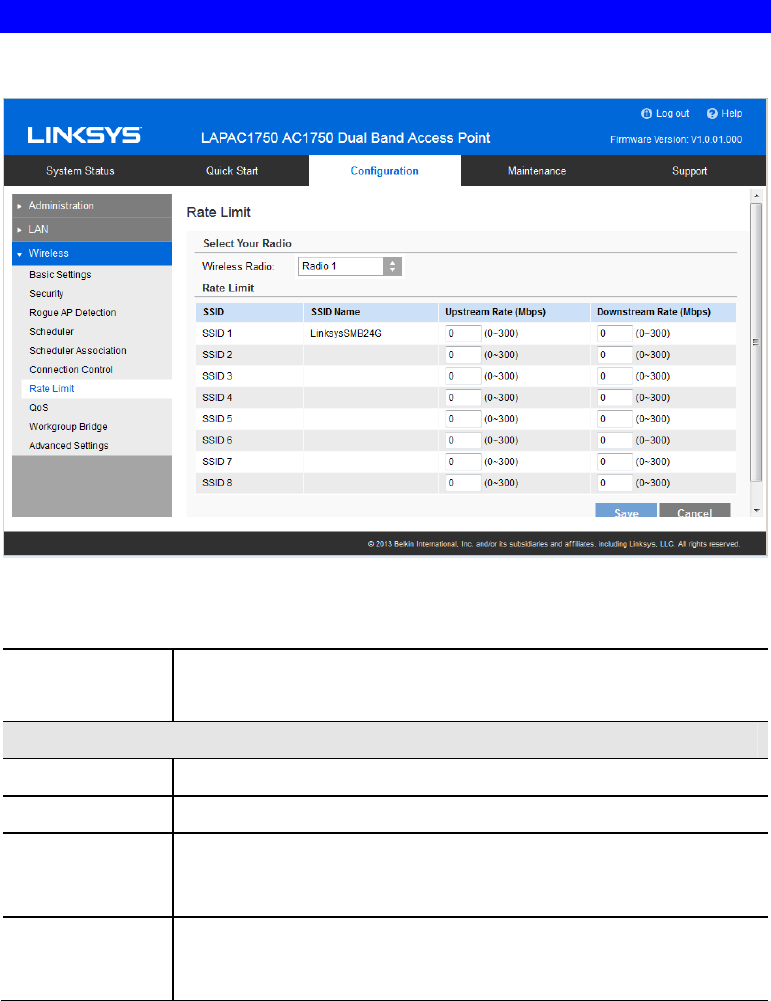Click the Upstream Rate (Mbps) column header
The image size is (771, 1001).
[x=495, y=312]
